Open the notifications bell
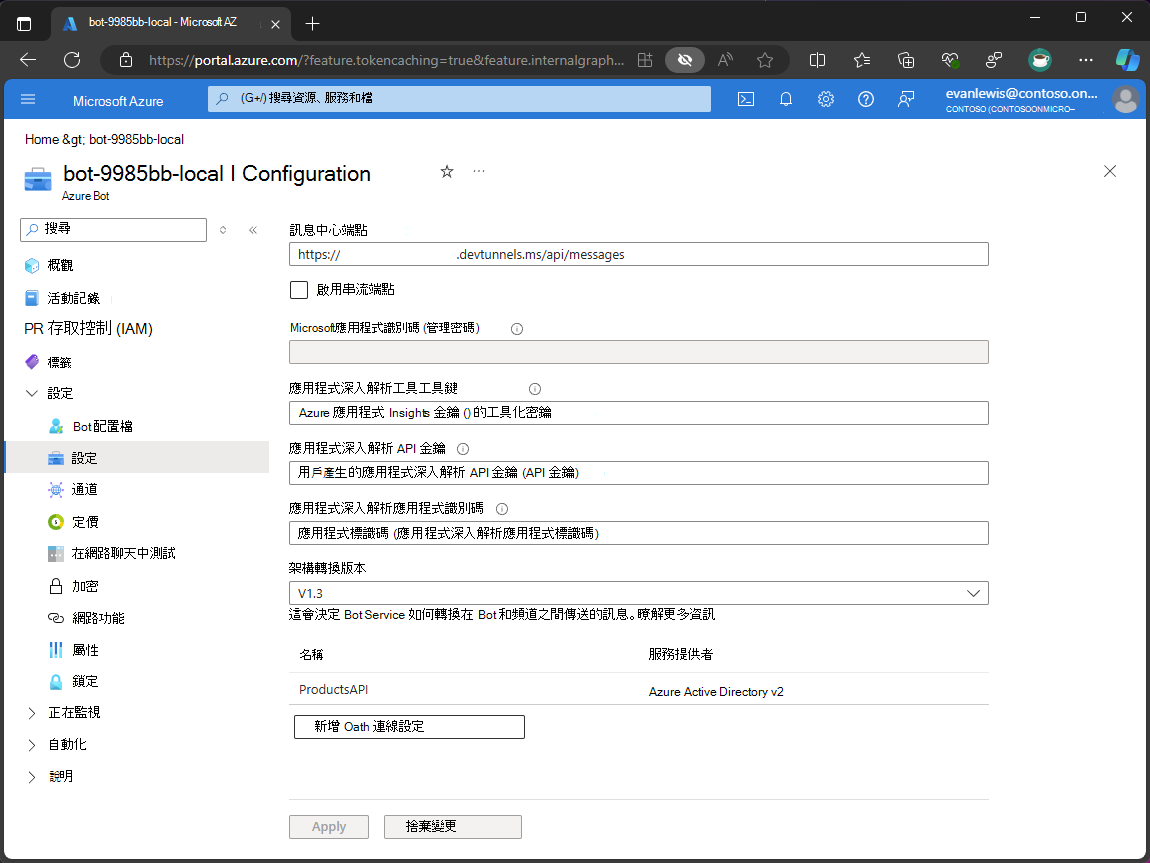Viewport: 1150px width, 863px height. click(x=786, y=99)
